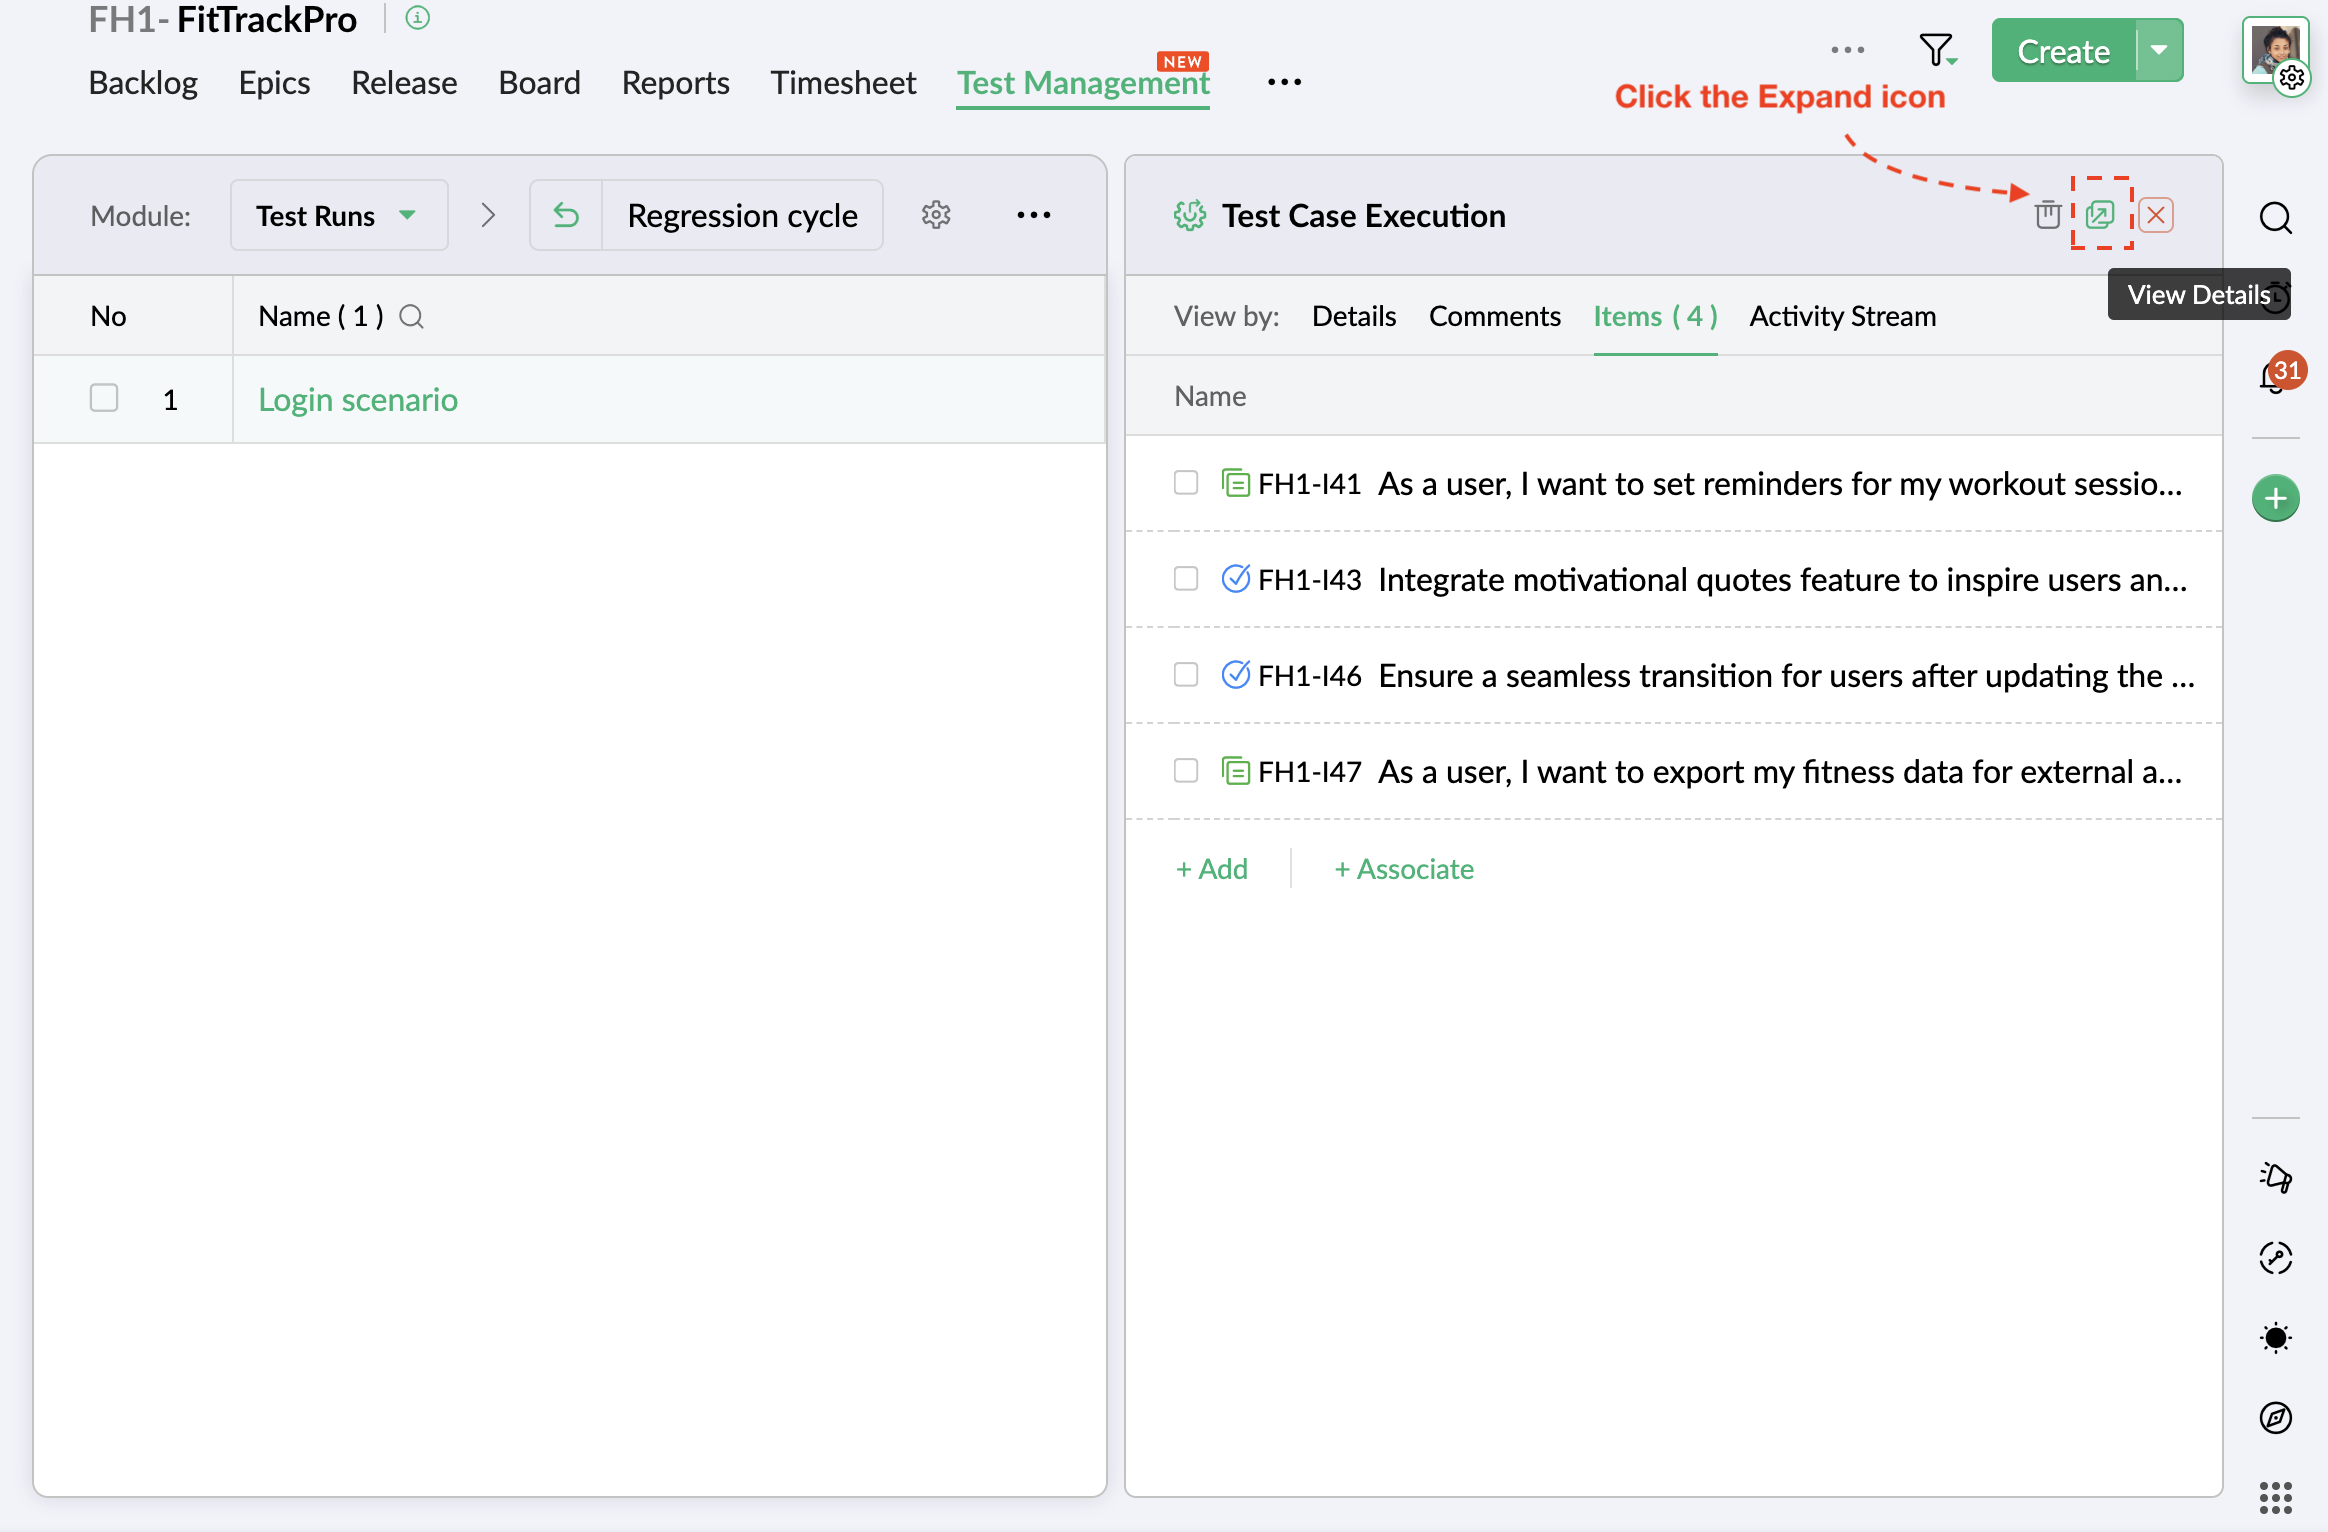Viewport: 2328px width, 1532px height.
Task: Switch to the Activity Stream tab
Action: 1842,317
